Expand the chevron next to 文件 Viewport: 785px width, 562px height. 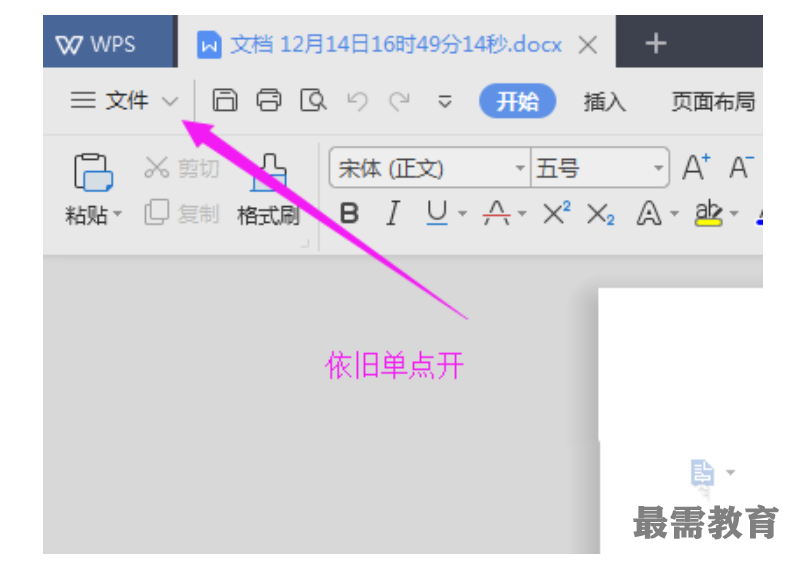coord(170,102)
